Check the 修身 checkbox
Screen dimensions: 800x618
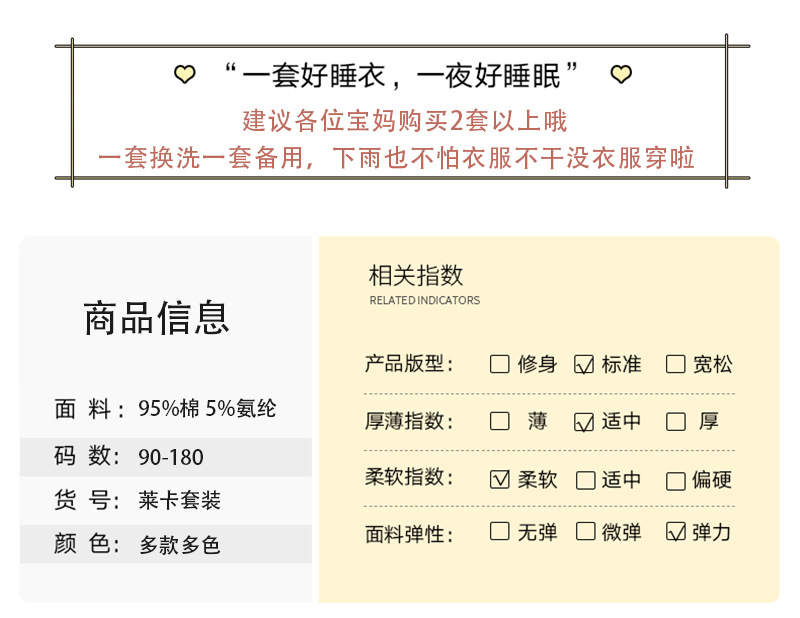500,364
